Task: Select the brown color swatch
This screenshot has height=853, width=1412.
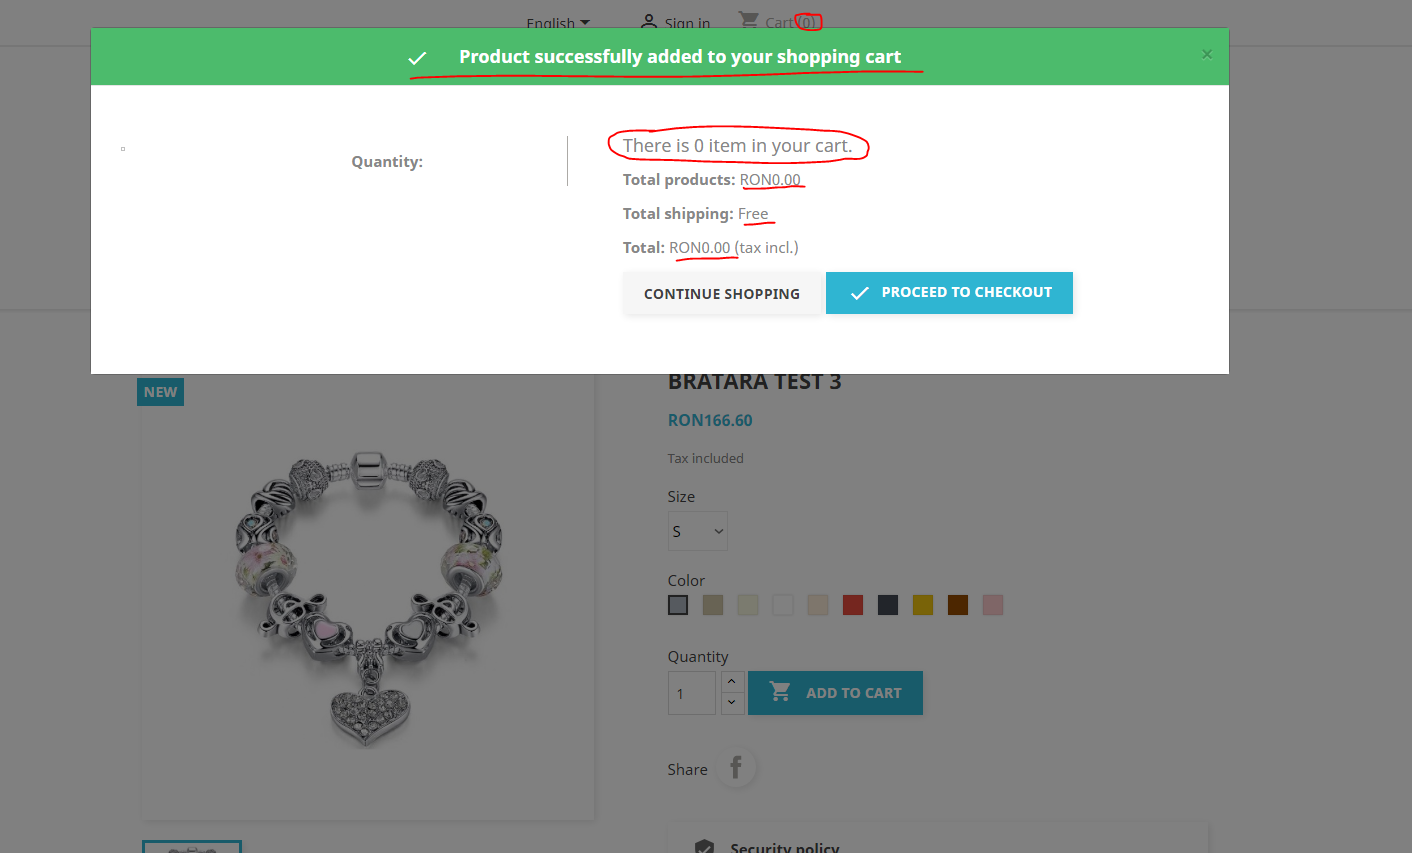Action: click(958, 605)
